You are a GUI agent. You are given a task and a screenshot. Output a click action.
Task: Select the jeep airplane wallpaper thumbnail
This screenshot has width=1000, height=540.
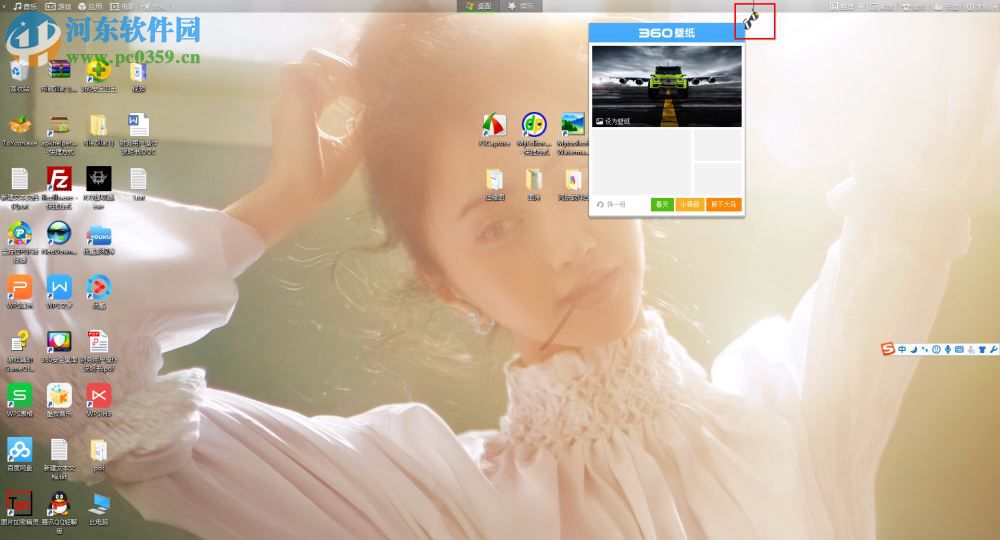[667, 85]
